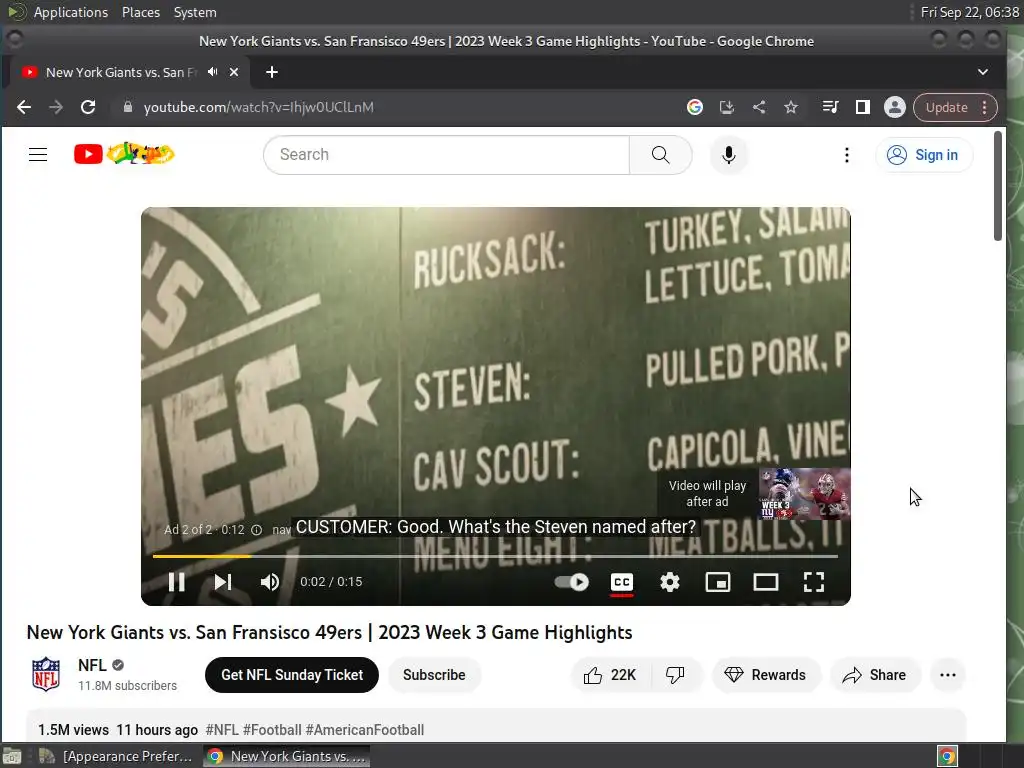Image resolution: width=1024 pixels, height=768 pixels.
Task: Select New York Giants taskbar item
Action: tap(287, 756)
